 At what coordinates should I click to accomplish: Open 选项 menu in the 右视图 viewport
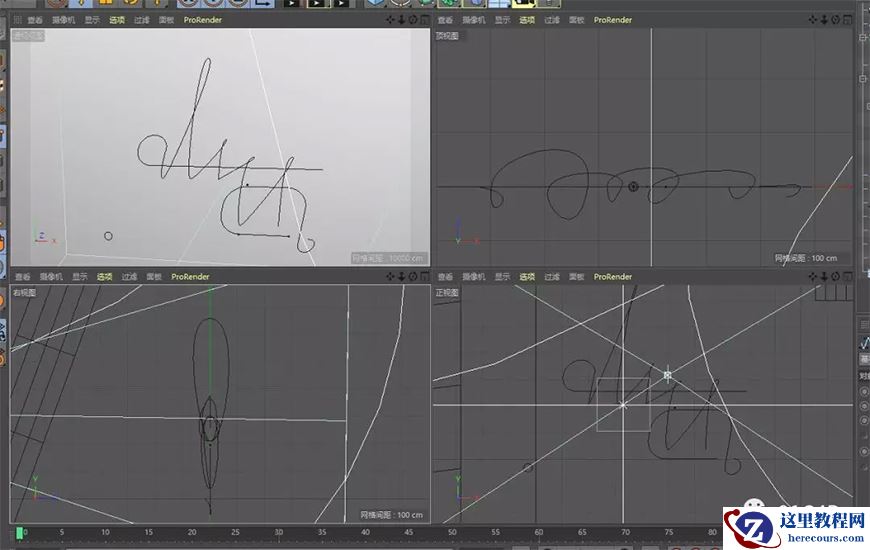pos(105,276)
